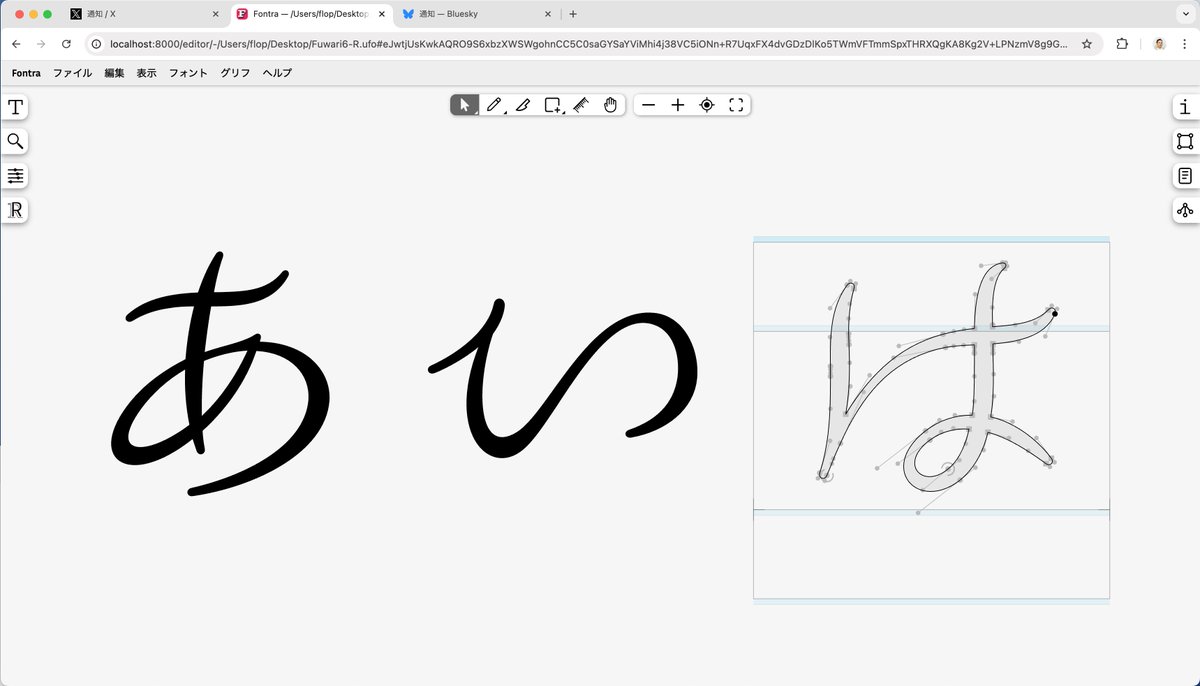
Task: Close the 通知 / X tab
Action: (215, 14)
